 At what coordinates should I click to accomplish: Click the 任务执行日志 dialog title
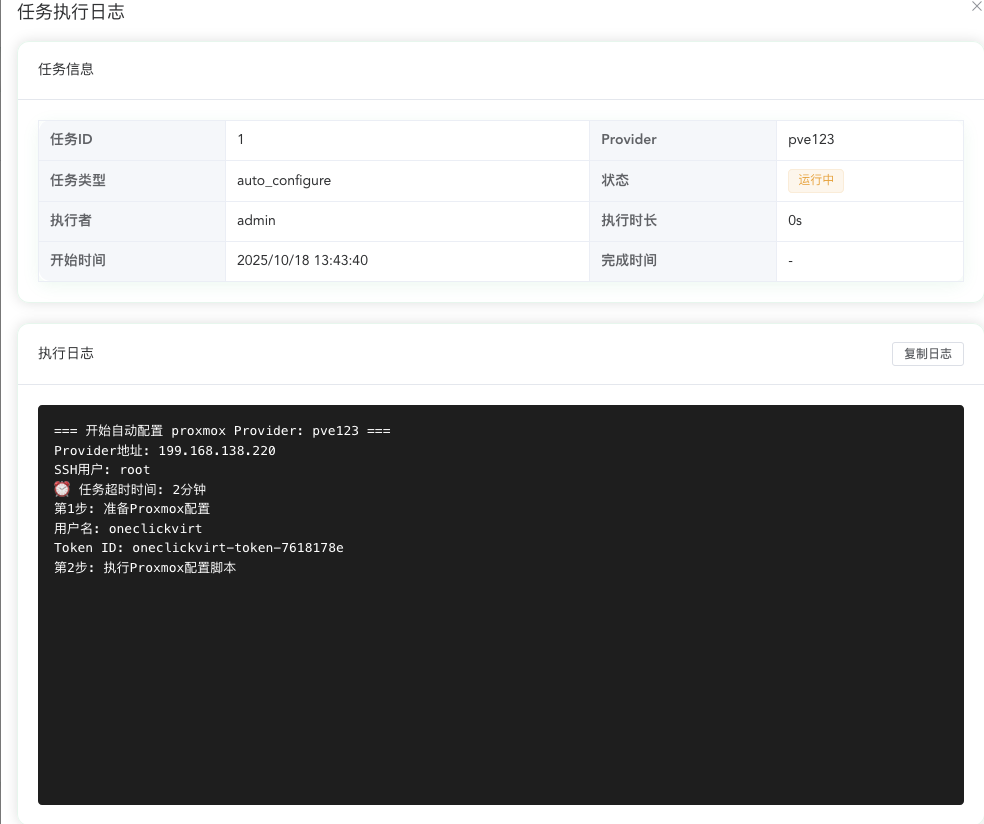click(x=71, y=12)
